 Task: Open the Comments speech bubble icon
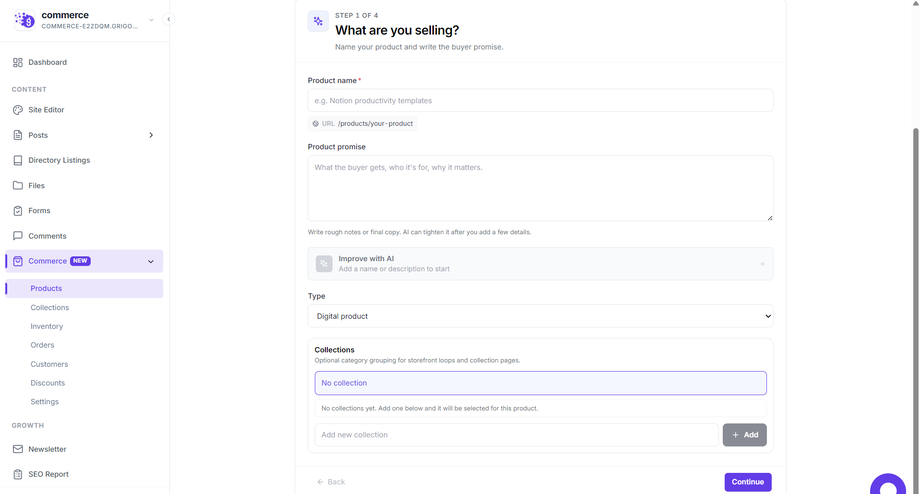pos(18,236)
